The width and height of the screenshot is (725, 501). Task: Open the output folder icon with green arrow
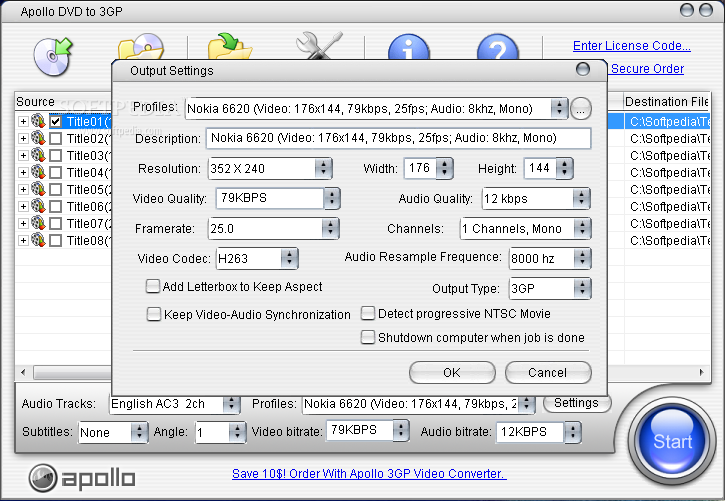point(230,46)
